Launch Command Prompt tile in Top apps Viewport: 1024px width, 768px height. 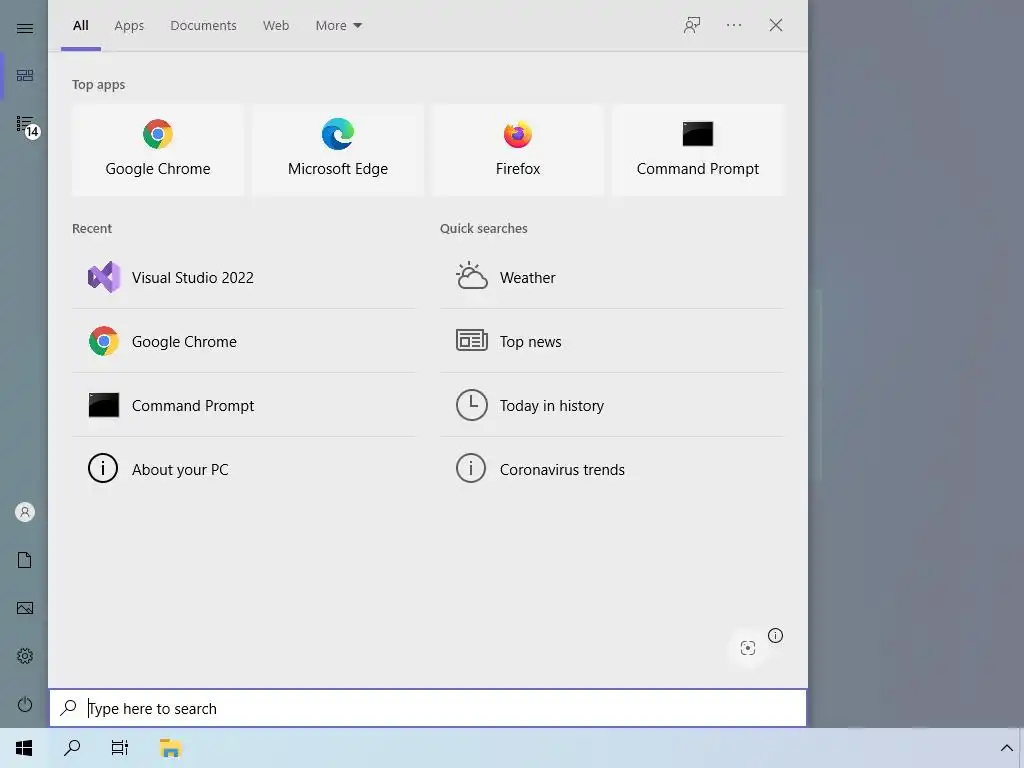coord(697,150)
